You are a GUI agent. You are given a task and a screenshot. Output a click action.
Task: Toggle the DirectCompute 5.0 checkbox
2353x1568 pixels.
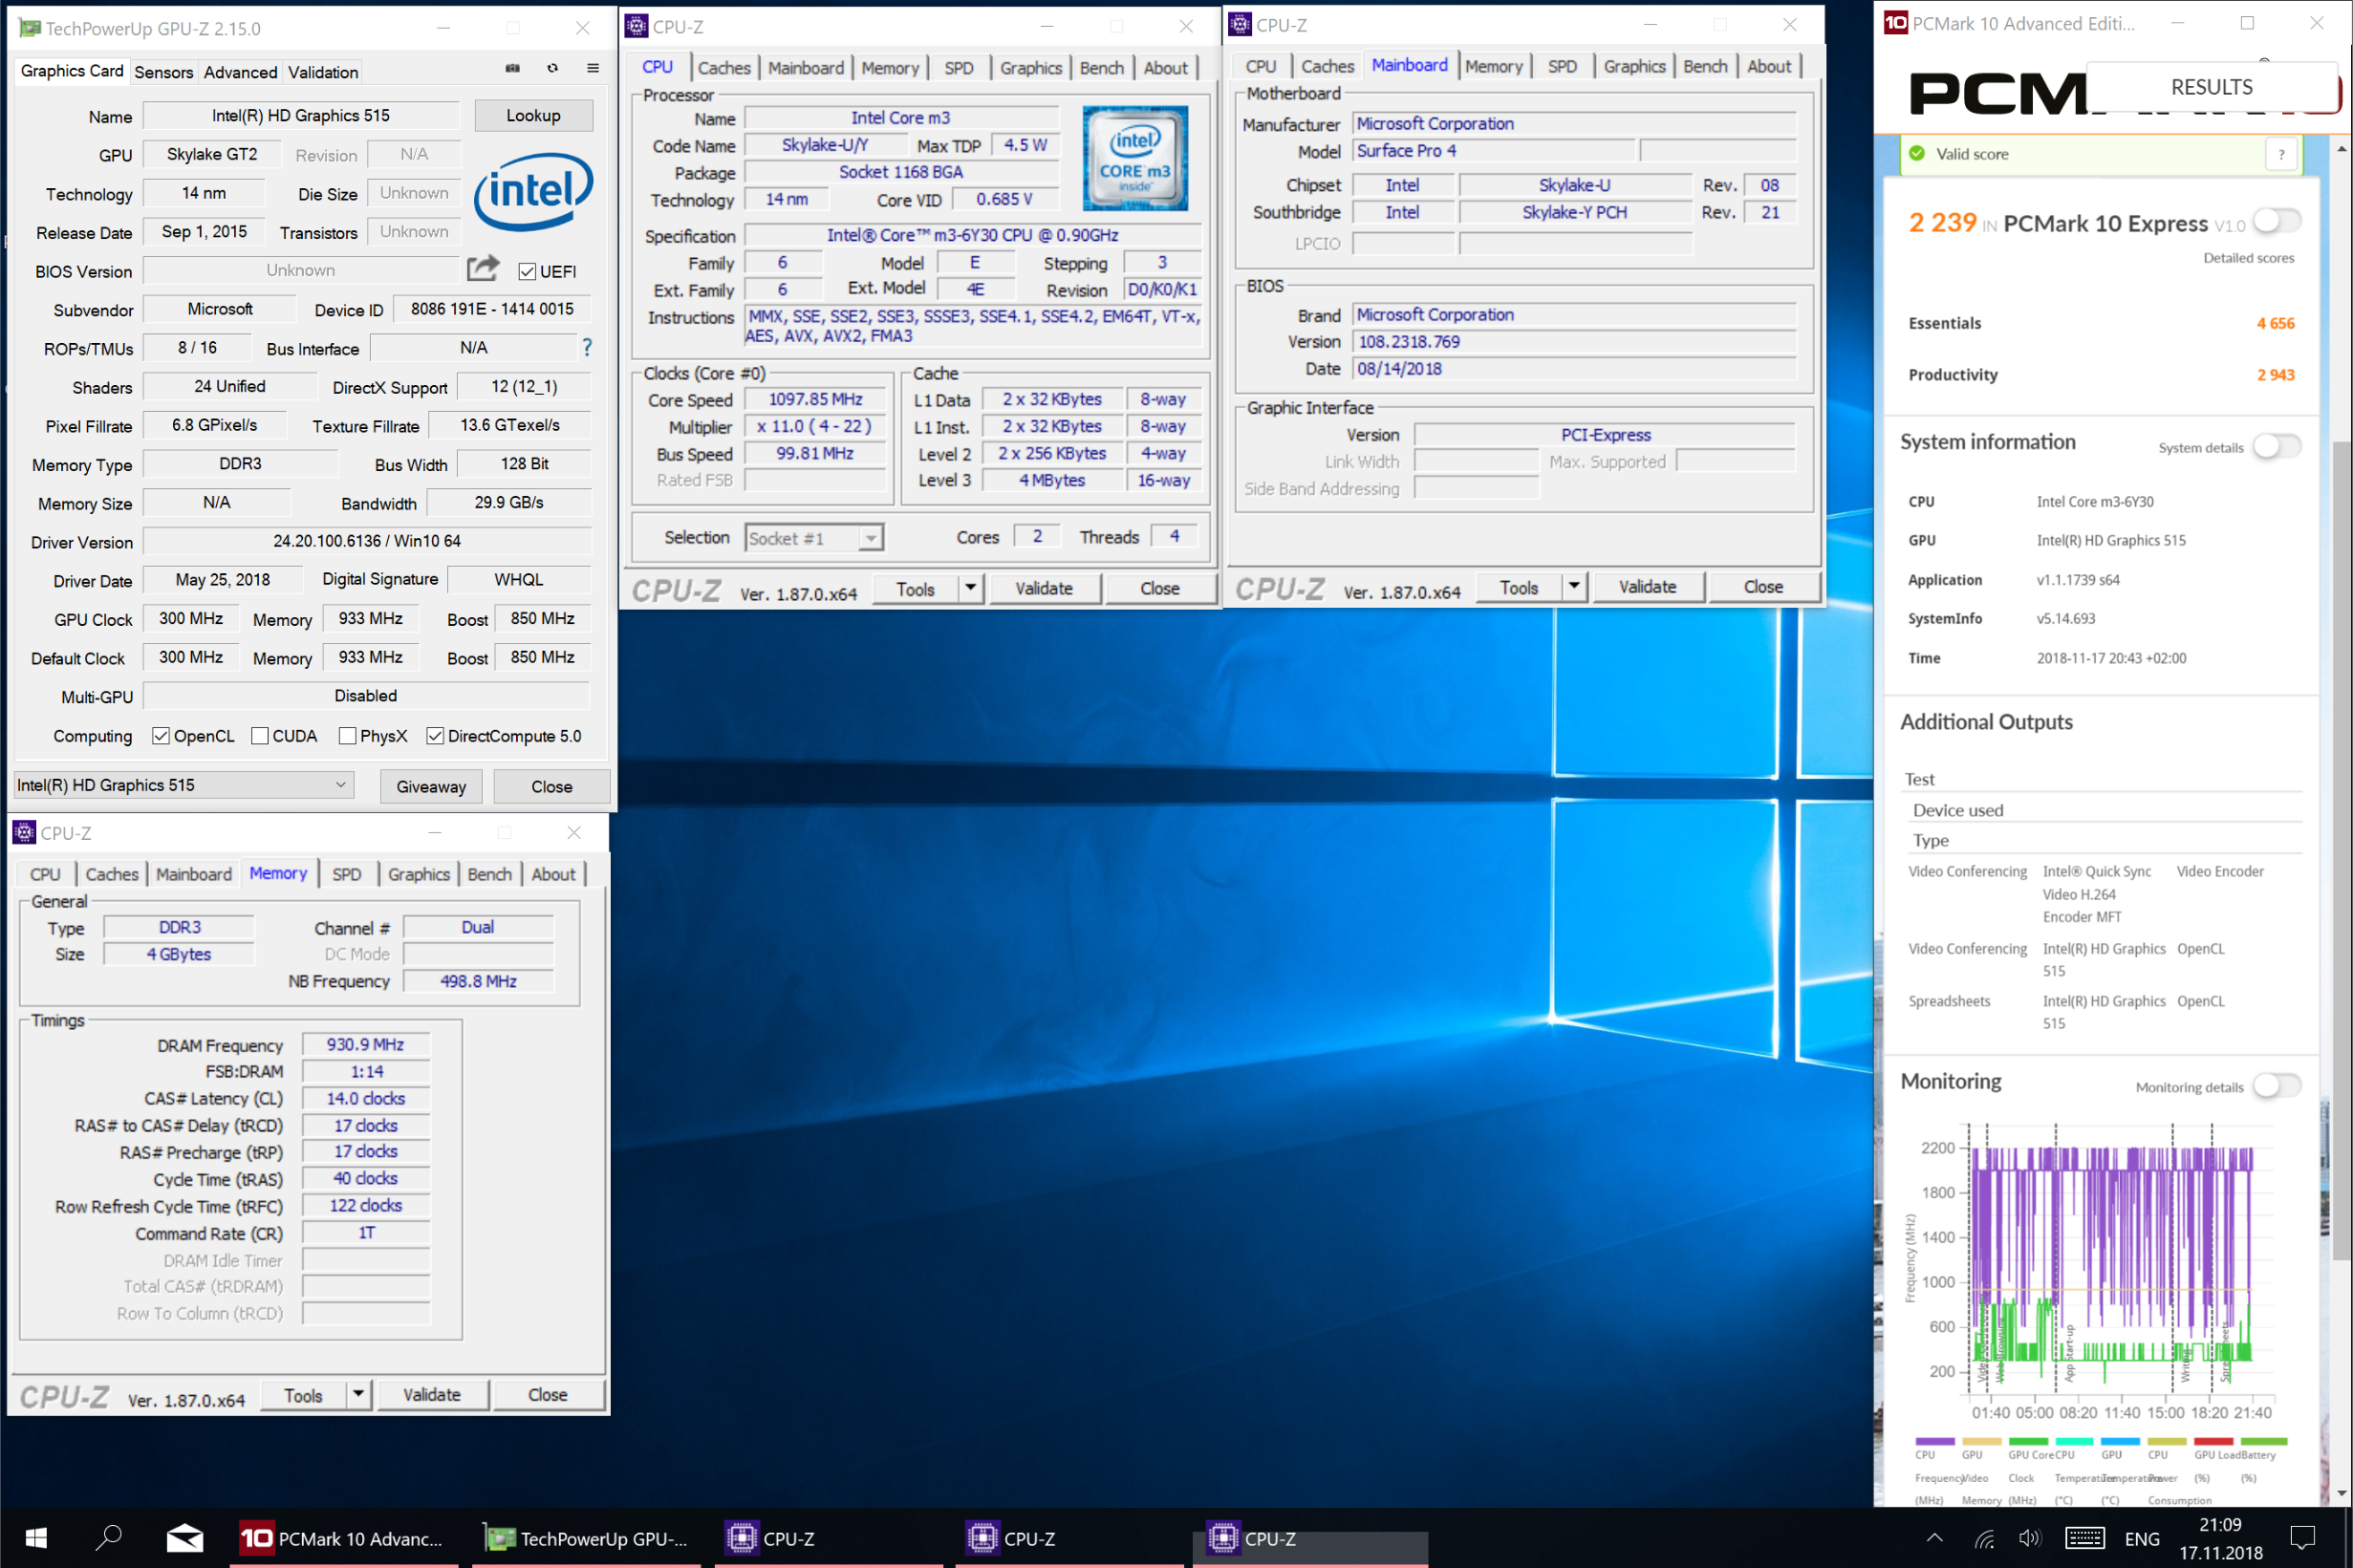click(x=435, y=736)
